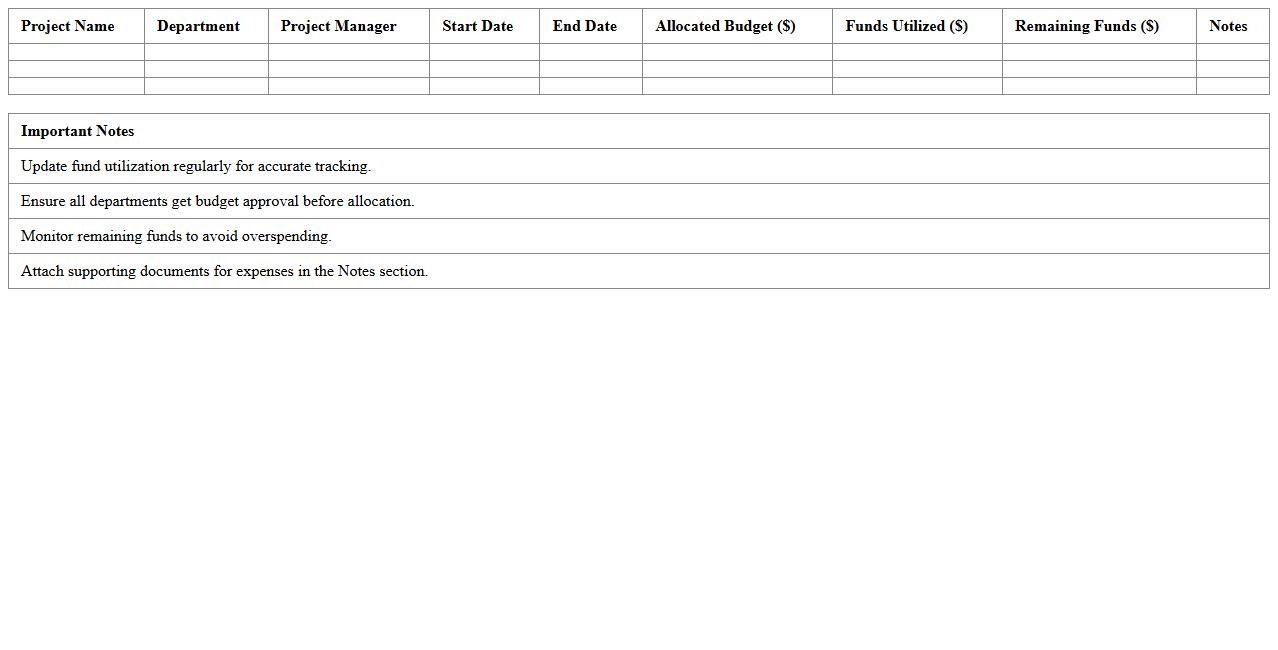Click the Notes column header

click(x=1227, y=26)
